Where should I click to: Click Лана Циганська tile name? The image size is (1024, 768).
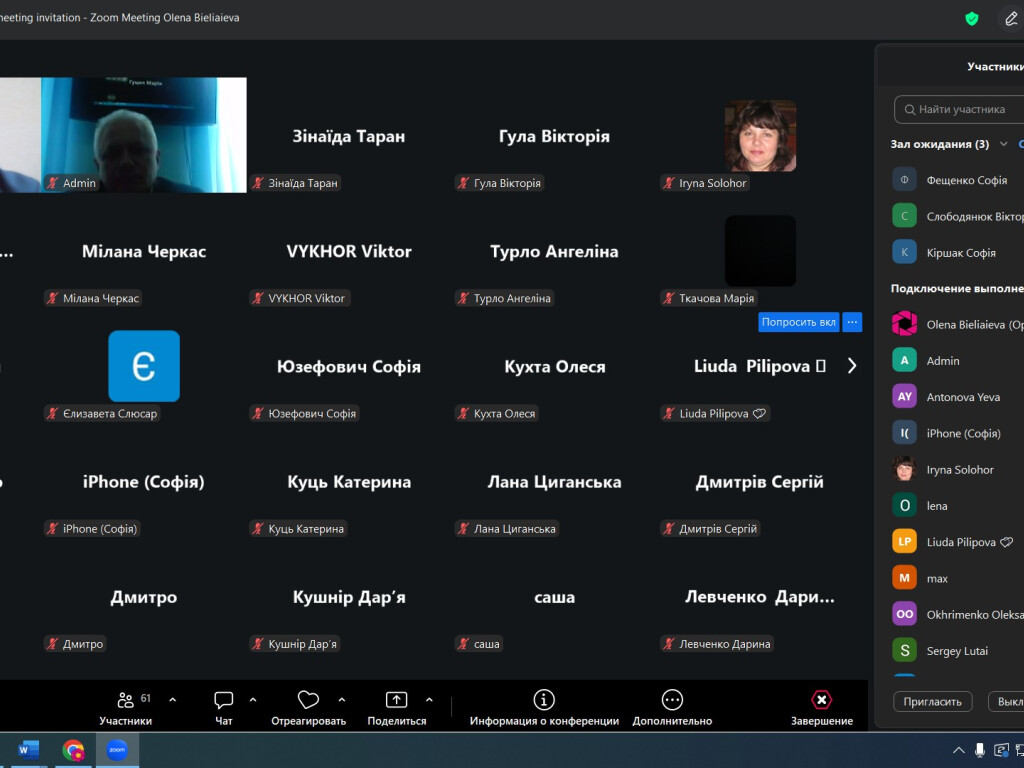(x=554, y=482)
